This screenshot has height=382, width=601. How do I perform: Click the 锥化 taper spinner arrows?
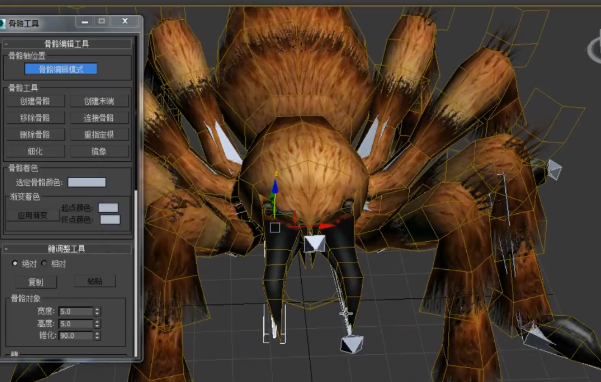coord(97,336)
